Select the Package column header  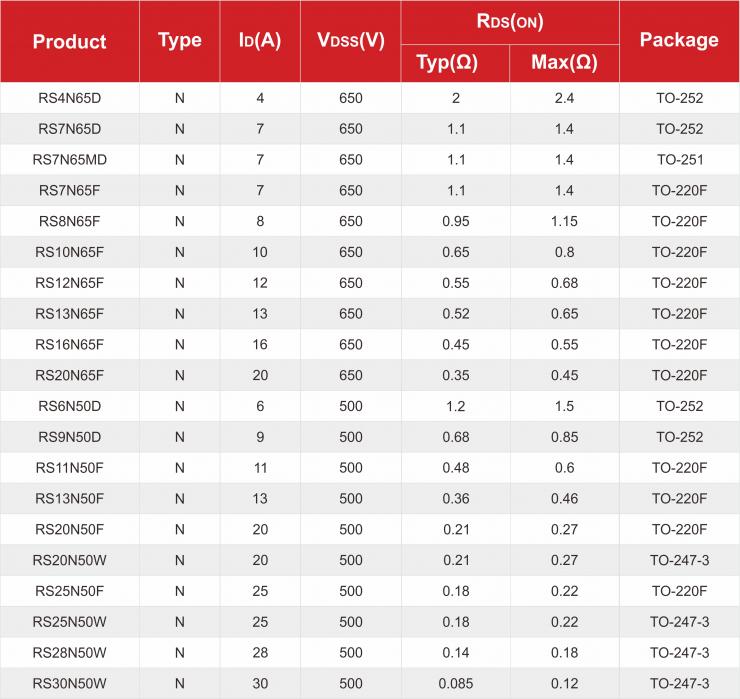click(x=679, y=40)
